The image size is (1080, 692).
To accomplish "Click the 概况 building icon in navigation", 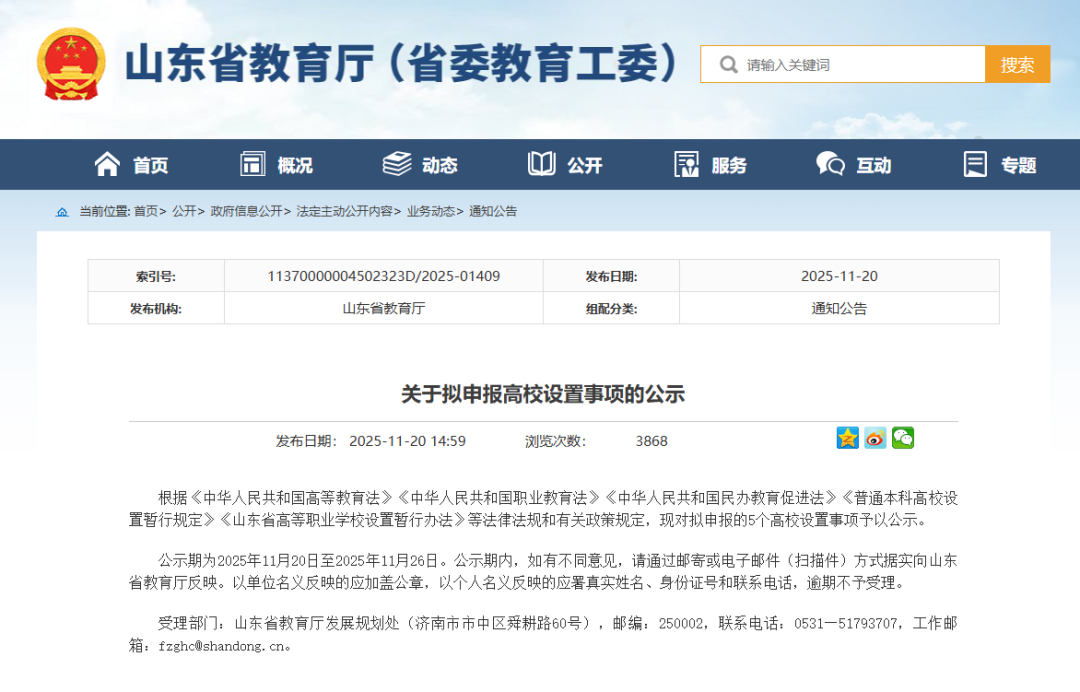I will click(253, 164).
